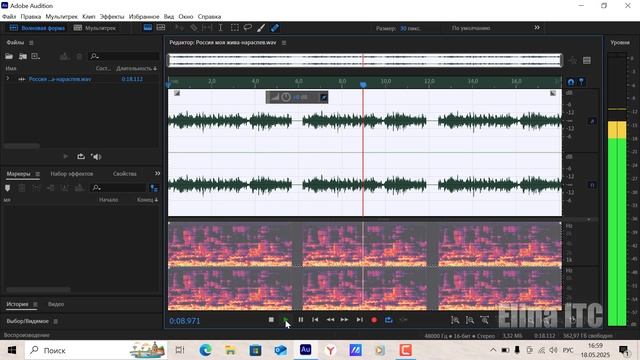Open the По умолчанию workspace dropdown
The image size is (640, 360).
[471, 28]
